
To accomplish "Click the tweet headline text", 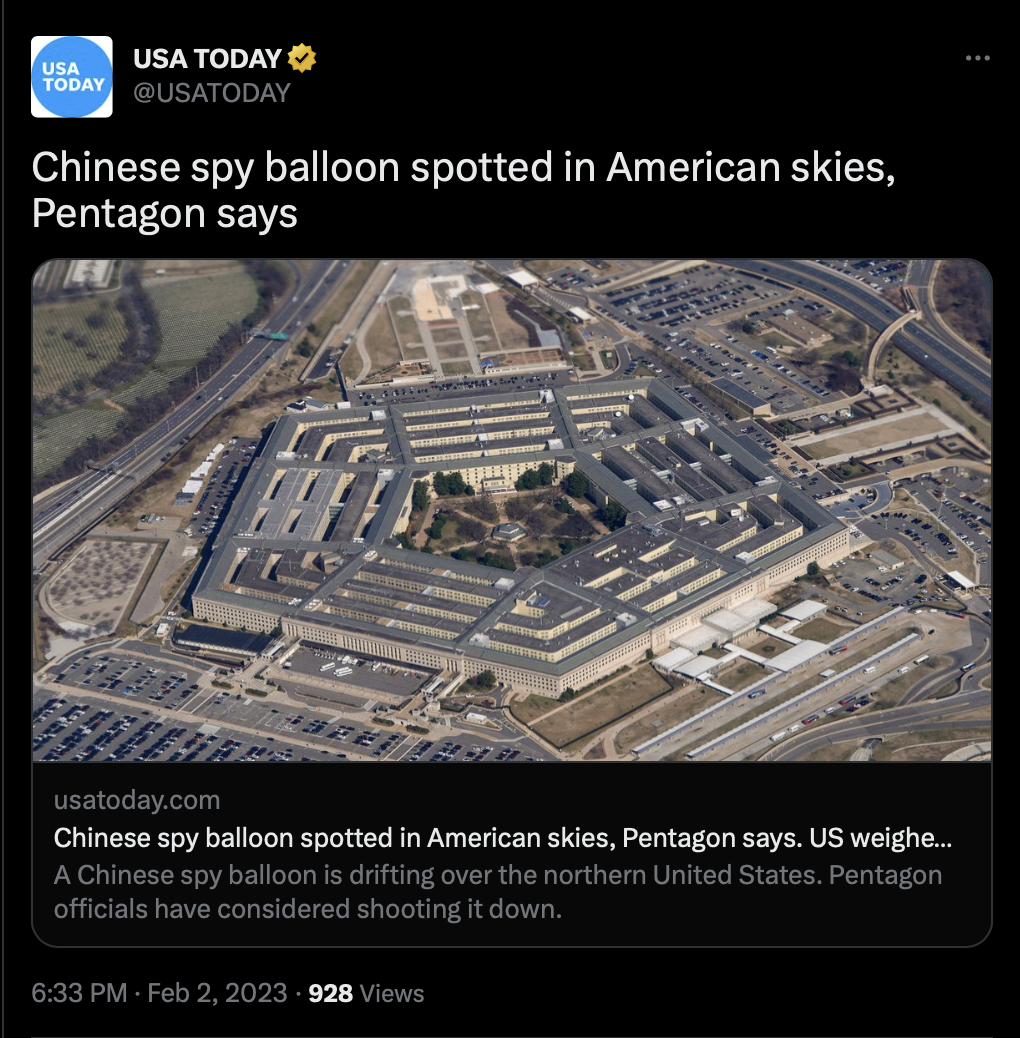I will tap(463, 190).
